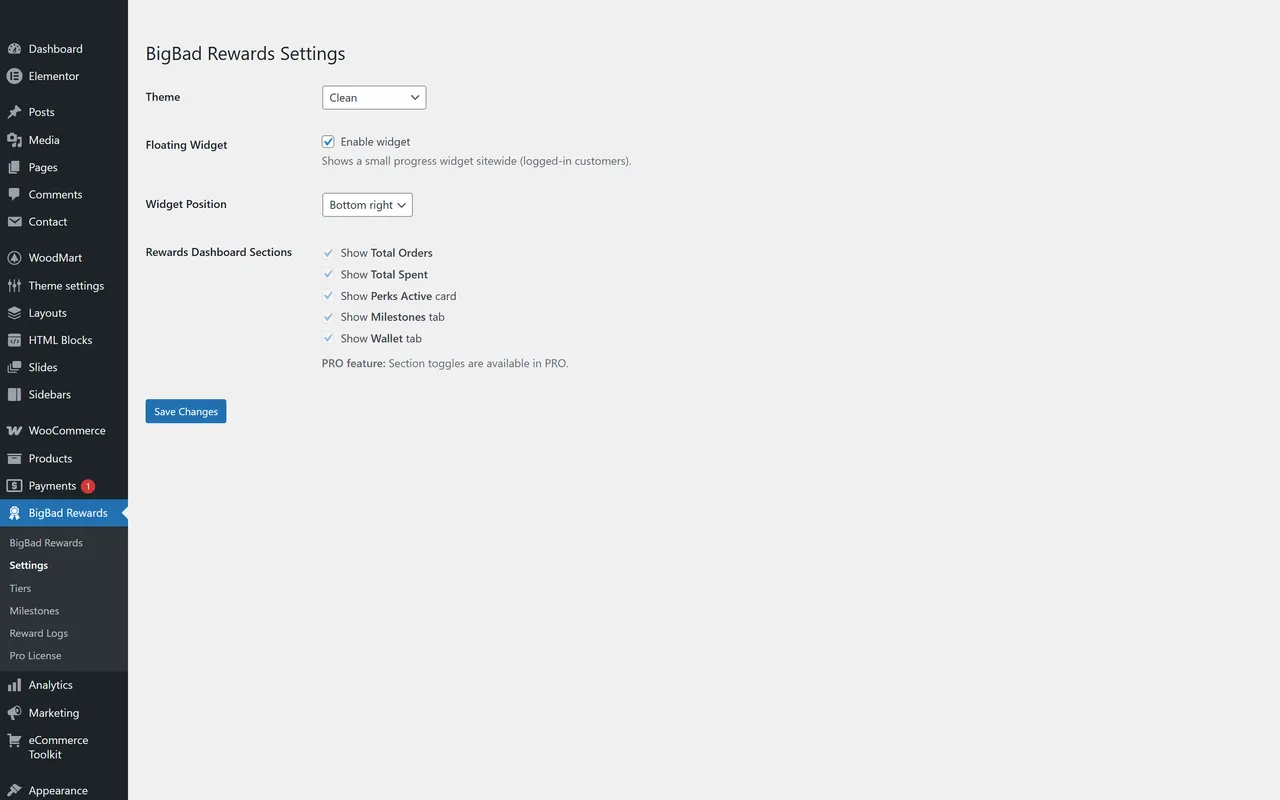Click the Sidebars panel icon
This screenshot has width=1280, height=800.
click(14, 395)
